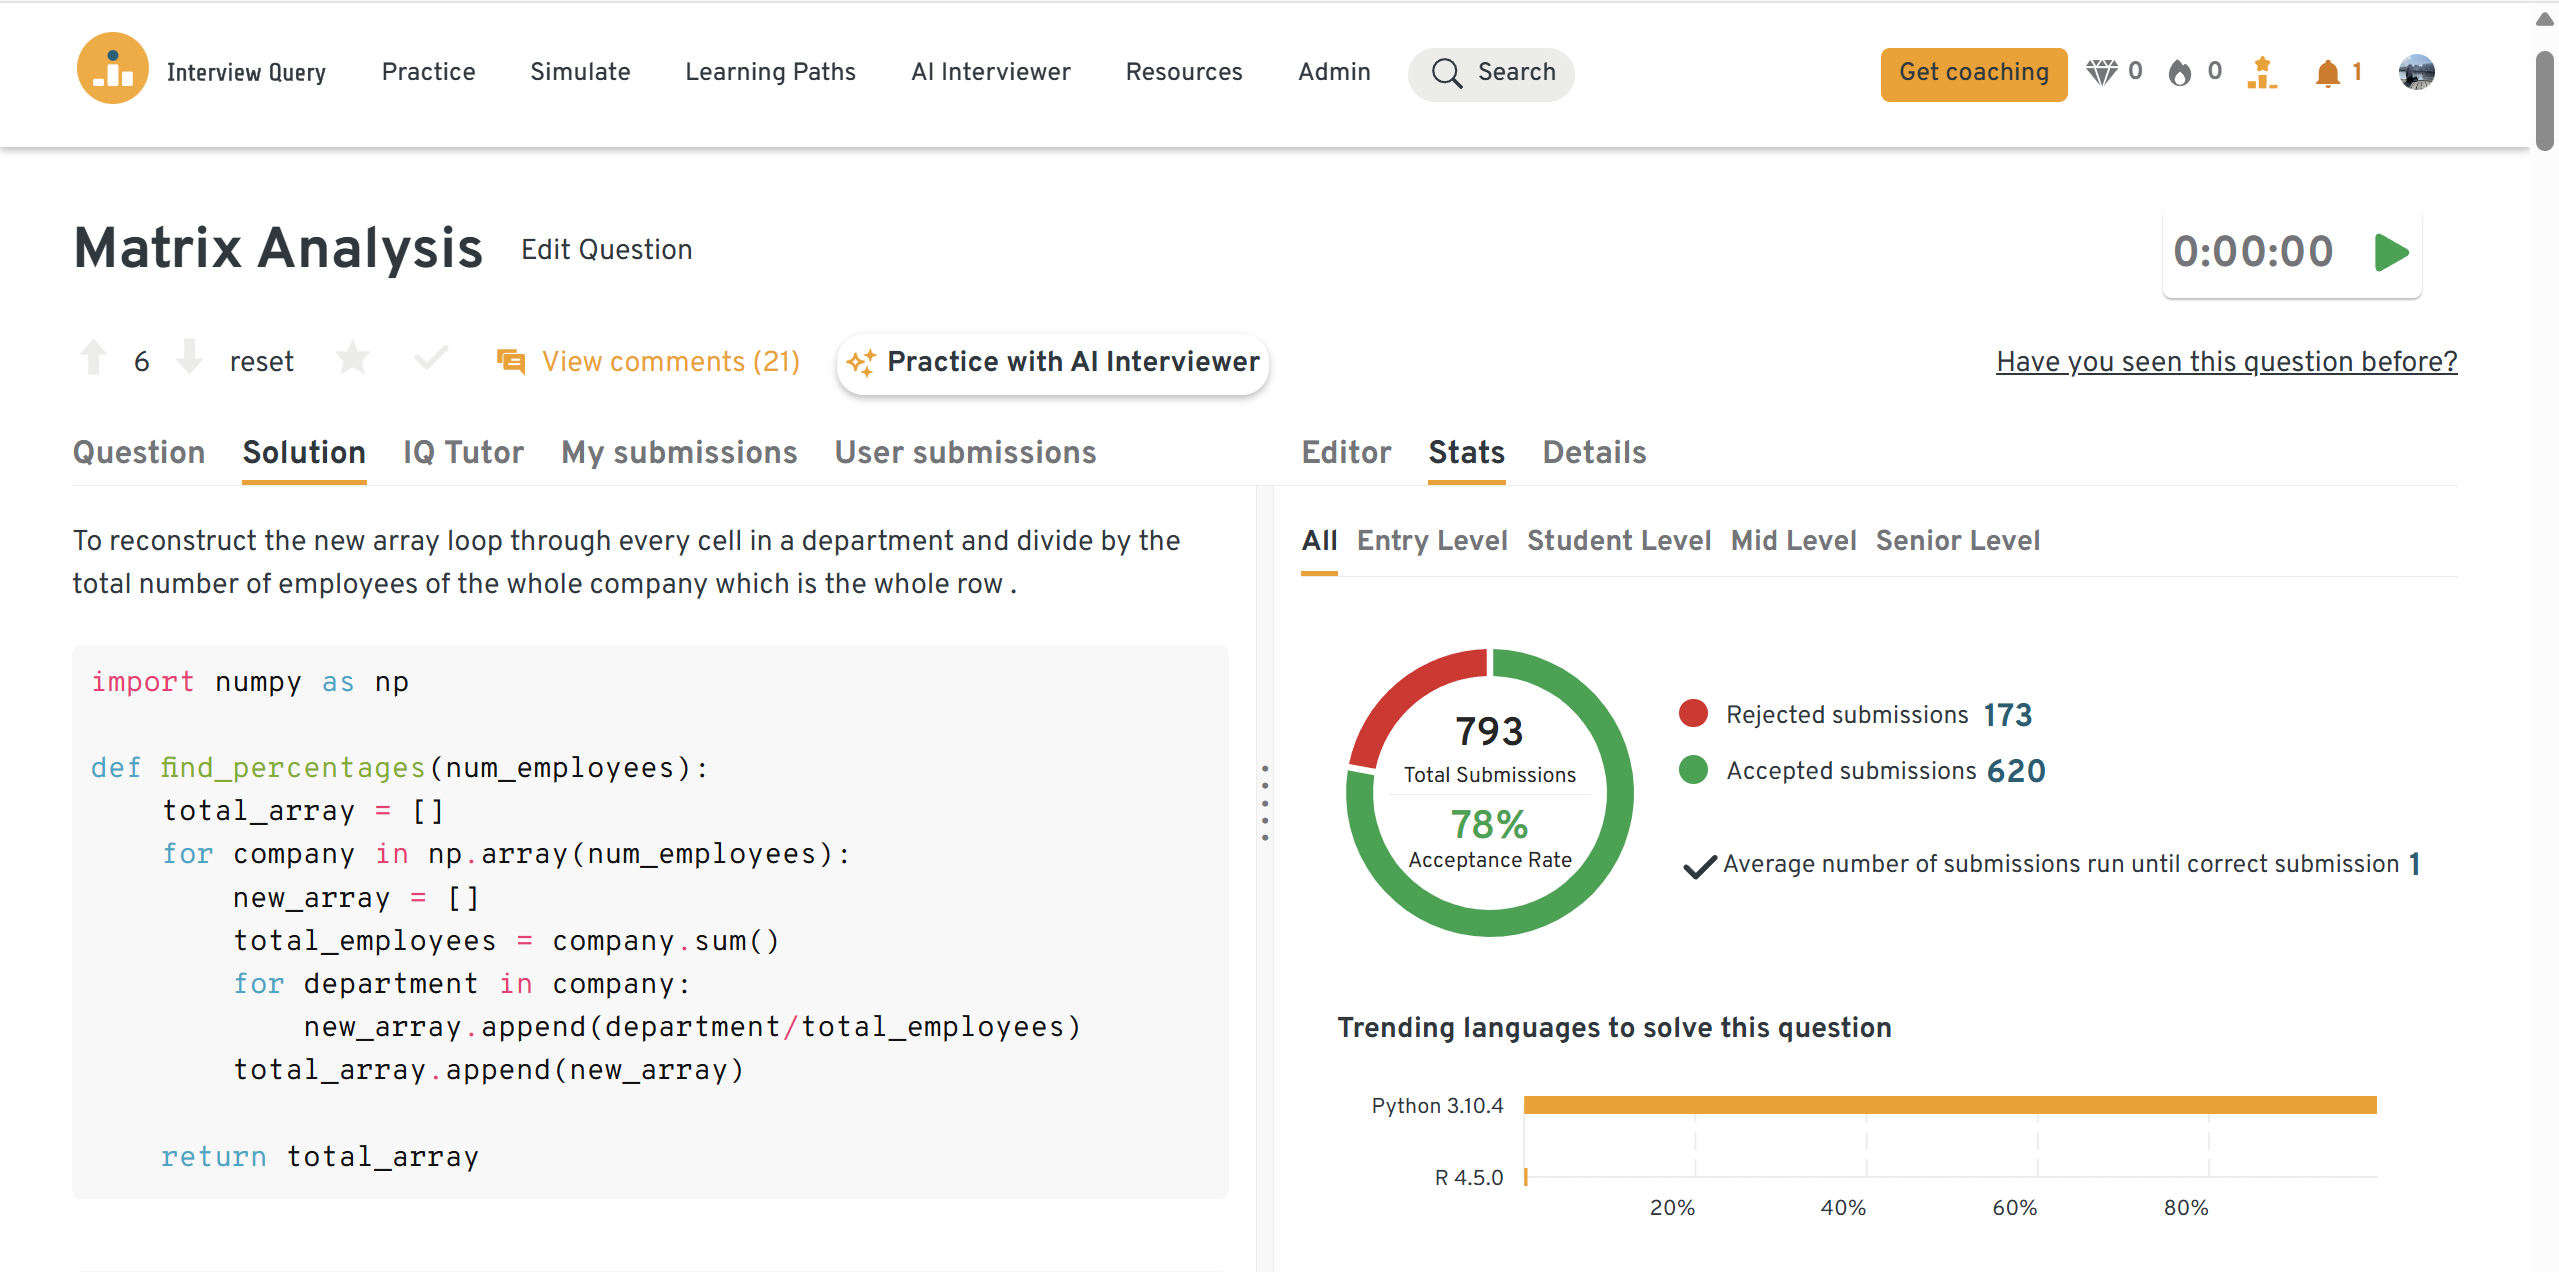Open View comments (21) link

coord(670,361)
